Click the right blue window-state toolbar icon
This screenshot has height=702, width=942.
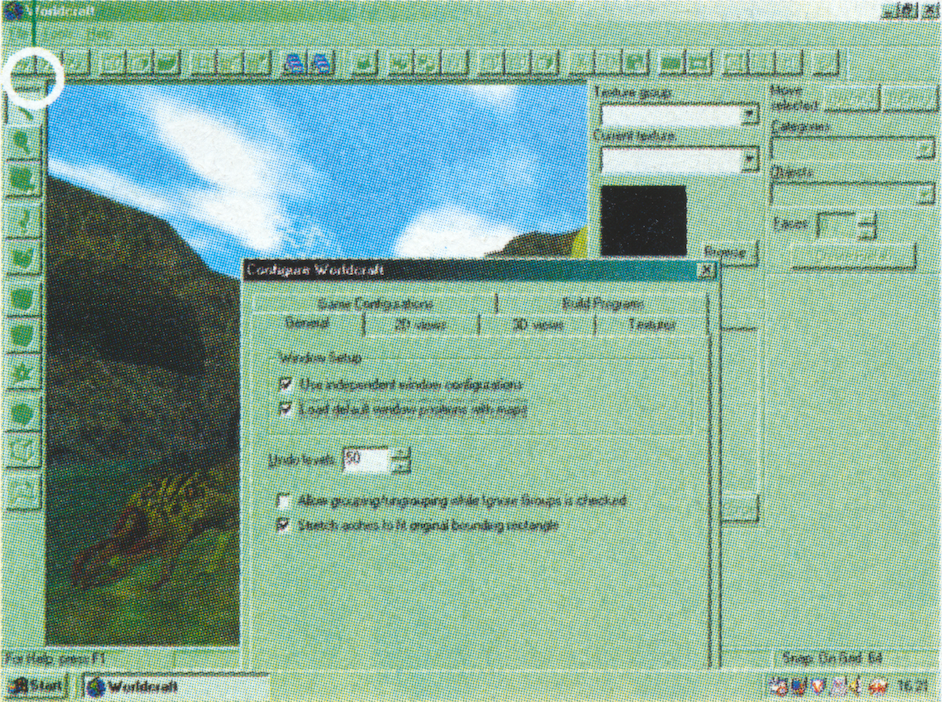pos(322,62)
